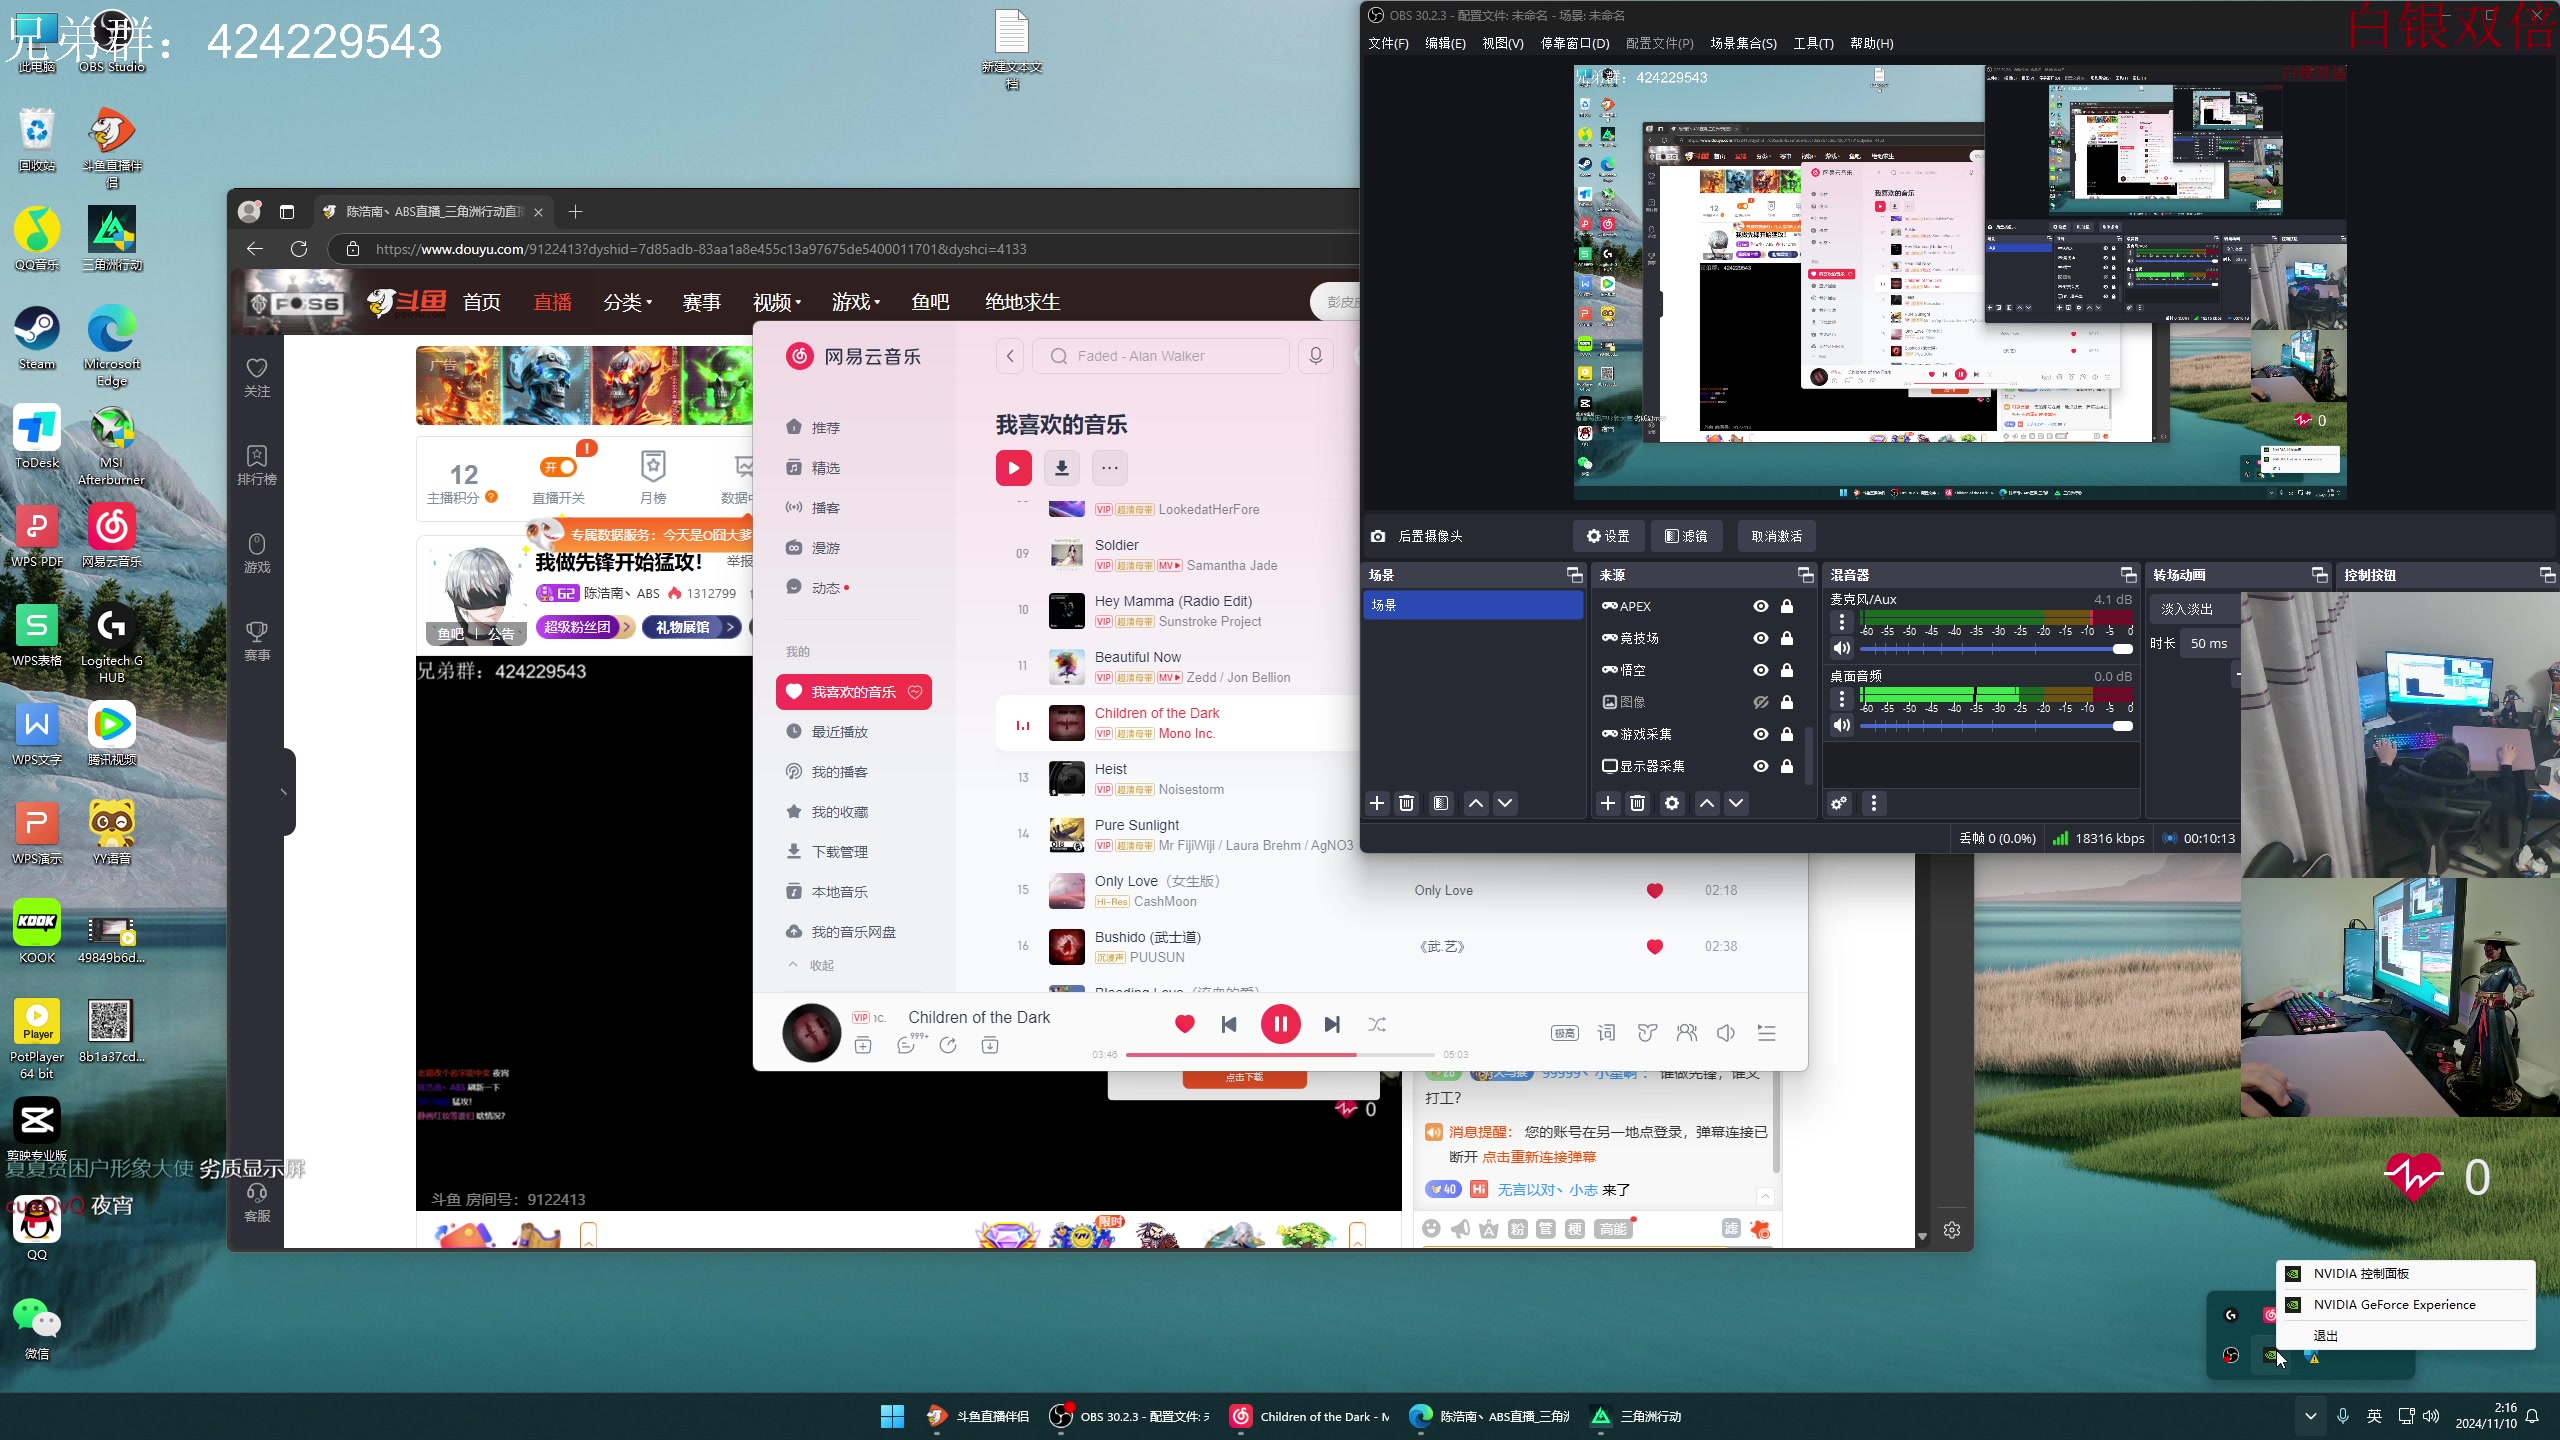Open the 淡入淡出 transition dropdown
The height and width of the screenshot is (1440, 2560).
pos(2196,609)
